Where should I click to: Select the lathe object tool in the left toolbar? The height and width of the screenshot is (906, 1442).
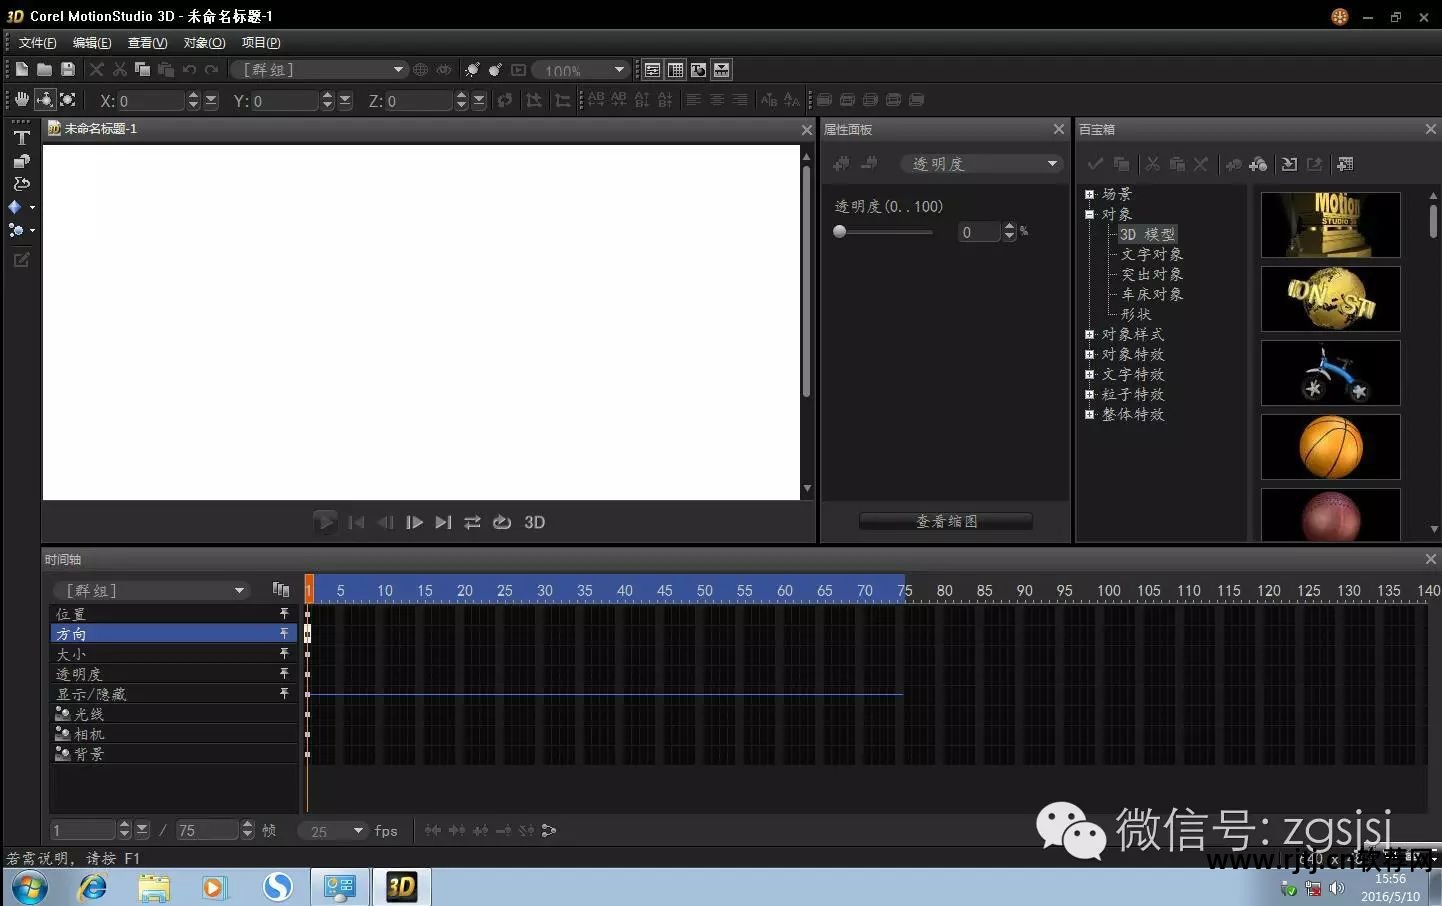pos(21,184)
